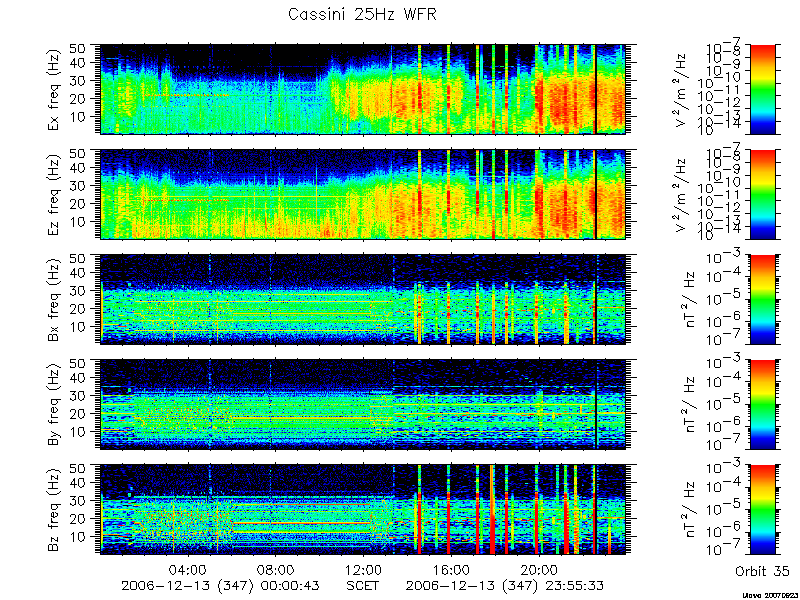Screen dimensions: 800x600
Task: Click the 12:00 time axis label
Action: click(363, 569)
